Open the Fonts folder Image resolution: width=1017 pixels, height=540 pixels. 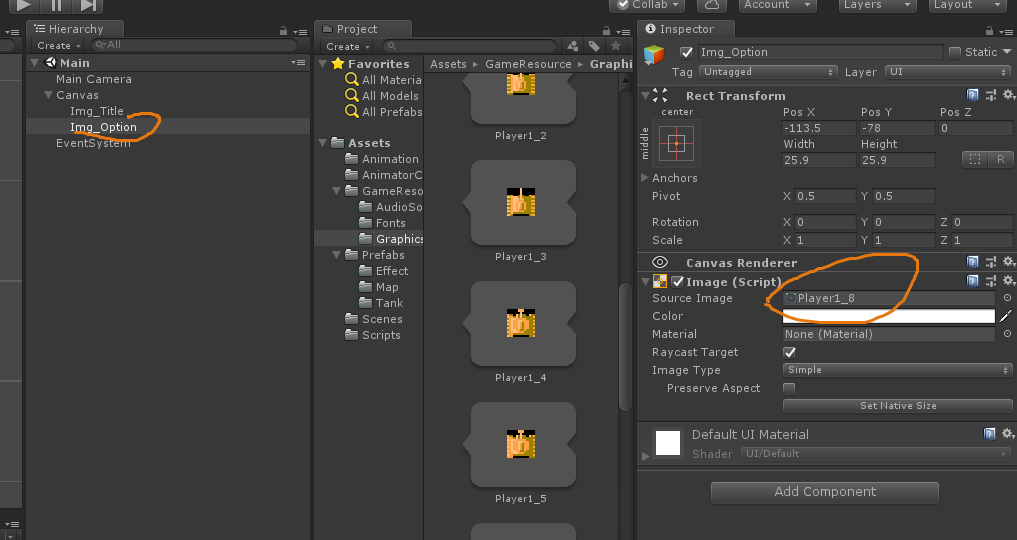(x=383, y=223)
